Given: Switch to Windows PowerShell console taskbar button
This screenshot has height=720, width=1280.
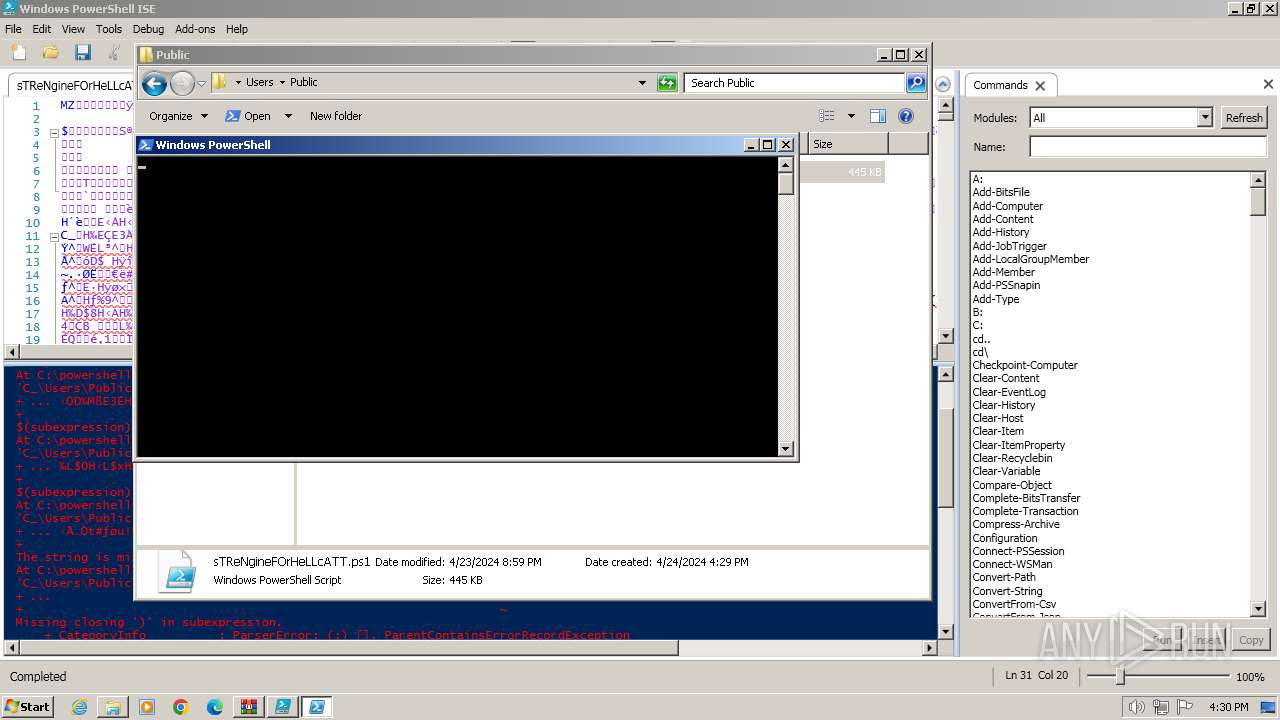Looking at the screenshot, I should [317, 707].
